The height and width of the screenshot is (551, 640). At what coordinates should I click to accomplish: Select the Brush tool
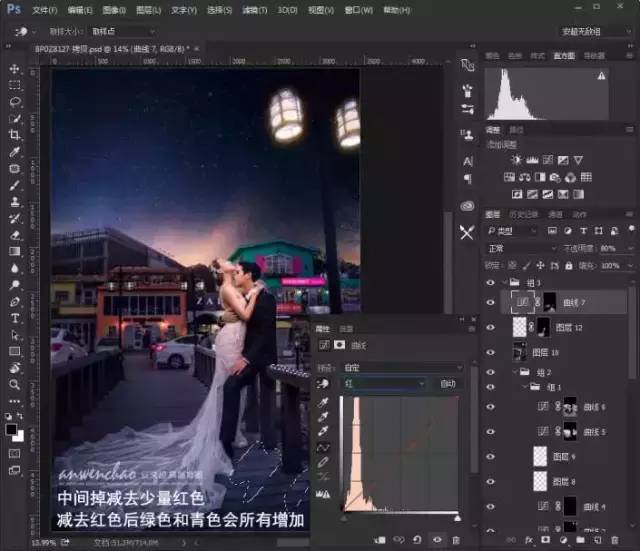(15, 185)
